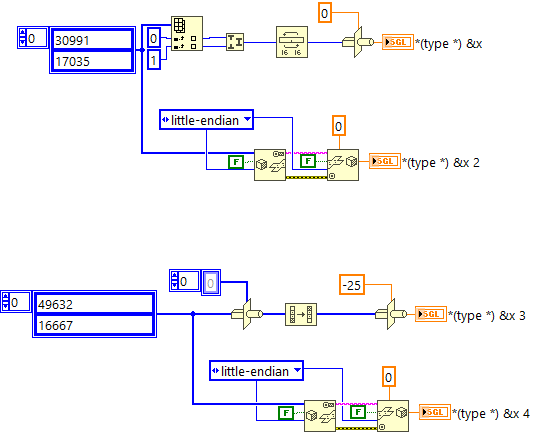Click the SGL indicator labeled *(type *) &x 2
546x447 pixels.
(x=385, y=161)
